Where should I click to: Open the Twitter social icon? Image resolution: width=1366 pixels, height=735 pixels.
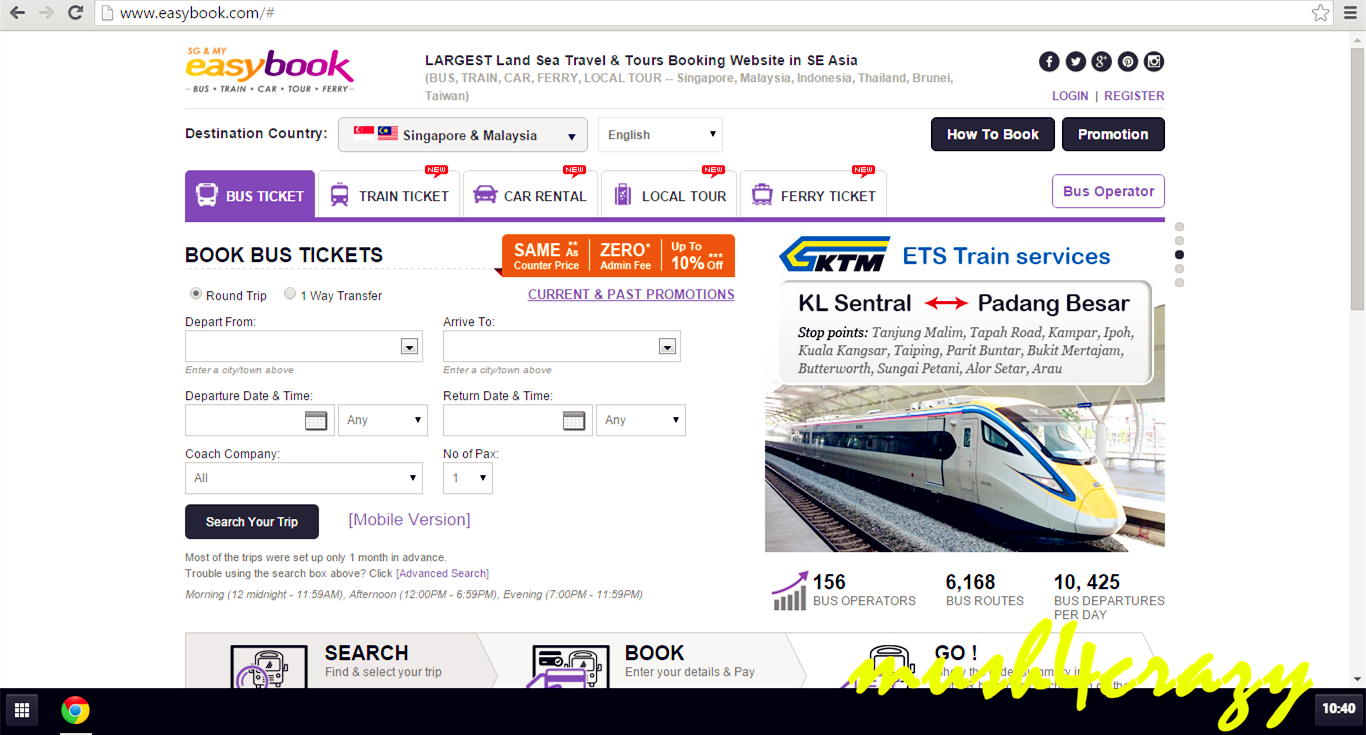1075,62
